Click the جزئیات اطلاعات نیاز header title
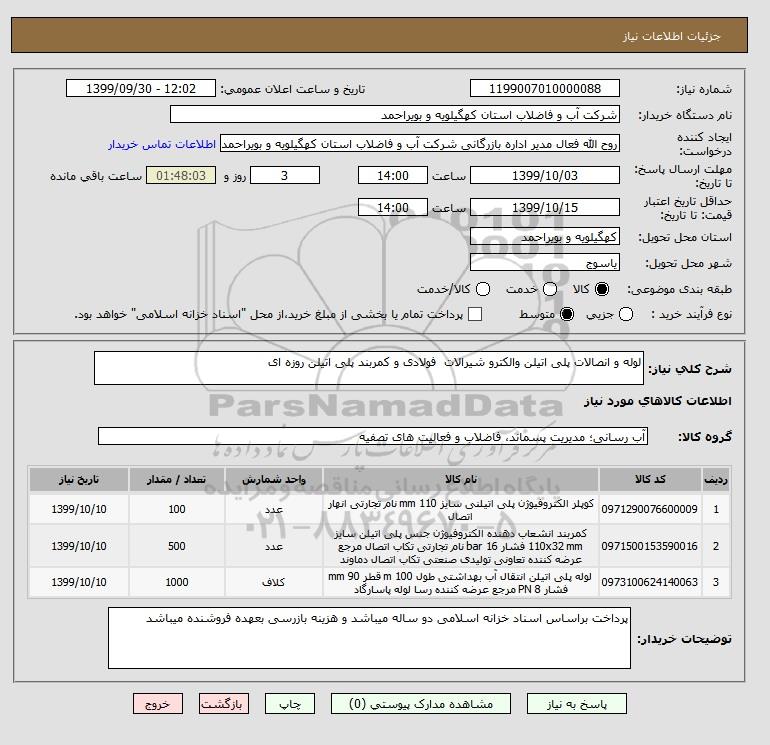 coord(672,36)
